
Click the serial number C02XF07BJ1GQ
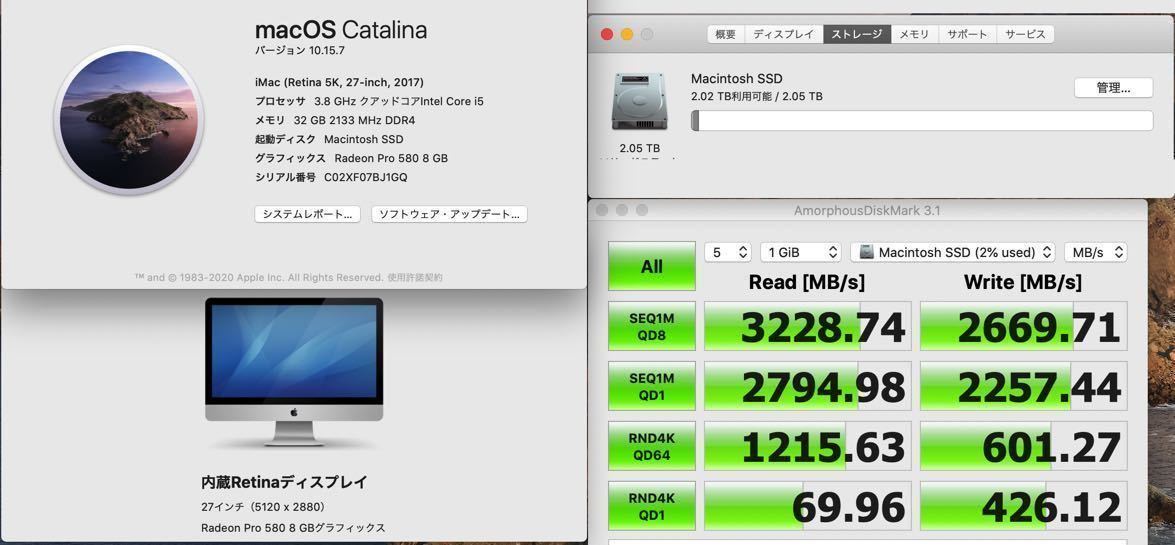click(x=366, y=178)
